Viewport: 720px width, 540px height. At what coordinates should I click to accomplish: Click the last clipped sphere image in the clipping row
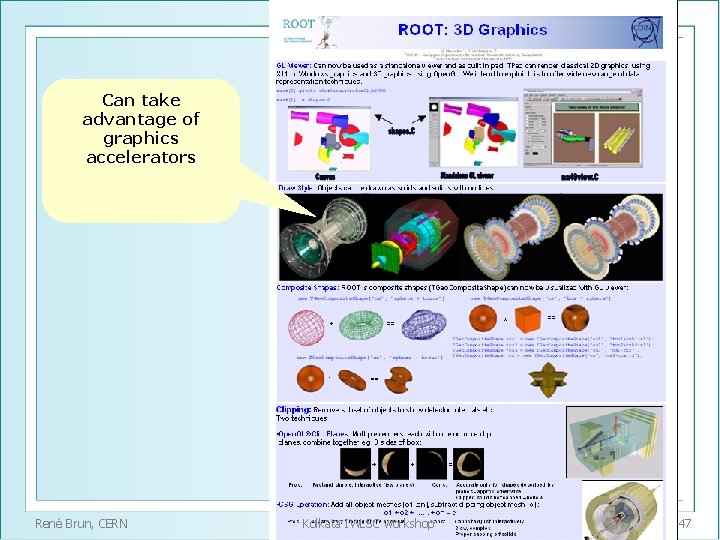[468, 464]
